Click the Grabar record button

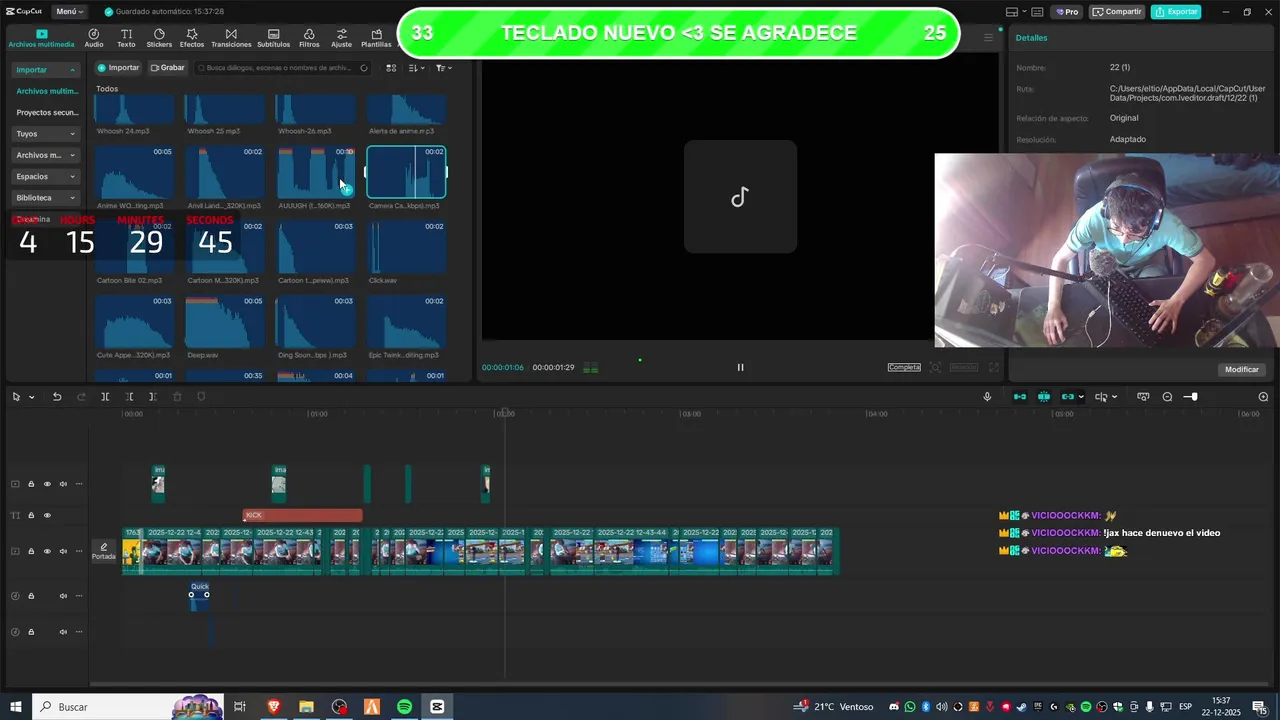point(168,68)
